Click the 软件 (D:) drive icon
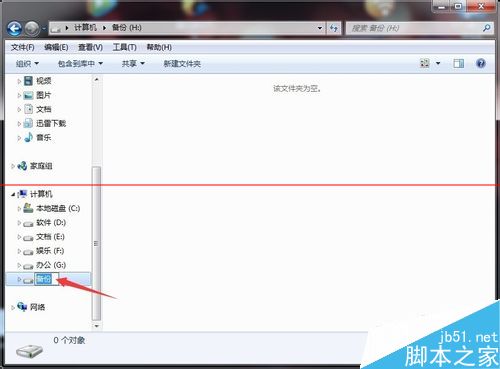The height and width of the screenshot is (369, 500). click(x=28, y=224)
